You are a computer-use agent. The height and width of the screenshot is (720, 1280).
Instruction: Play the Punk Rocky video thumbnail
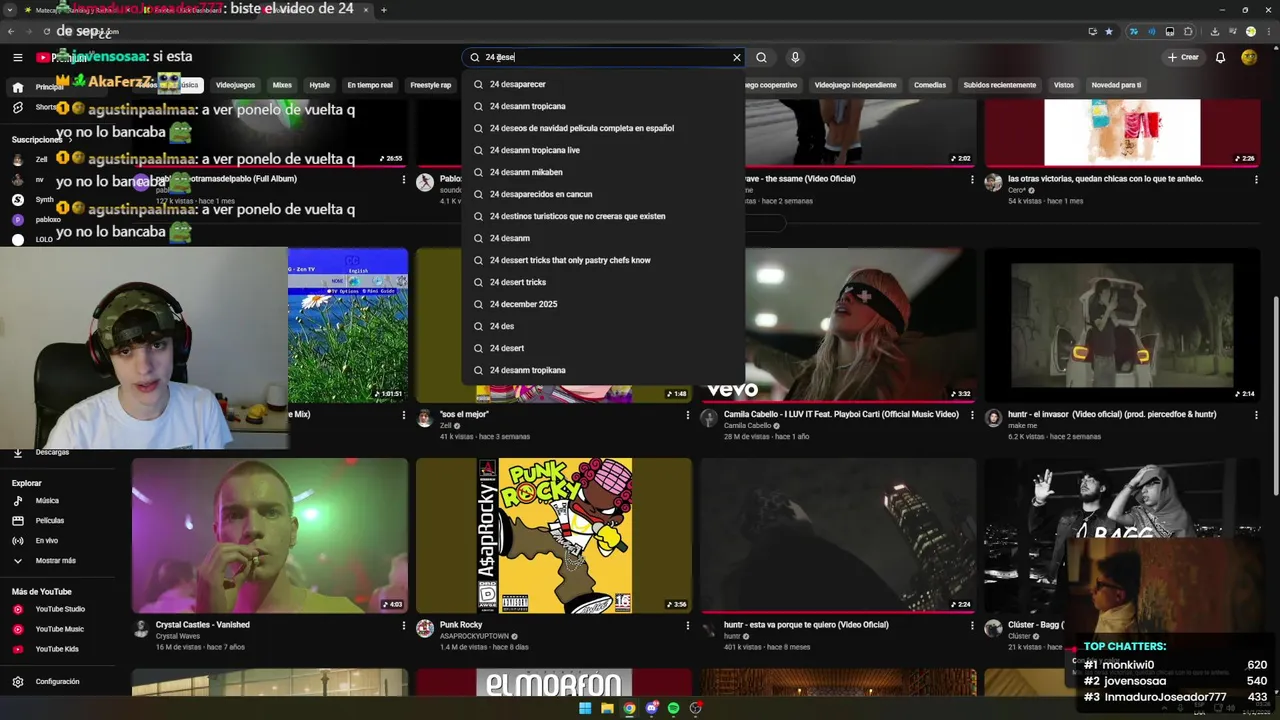(x=554, y=536)
